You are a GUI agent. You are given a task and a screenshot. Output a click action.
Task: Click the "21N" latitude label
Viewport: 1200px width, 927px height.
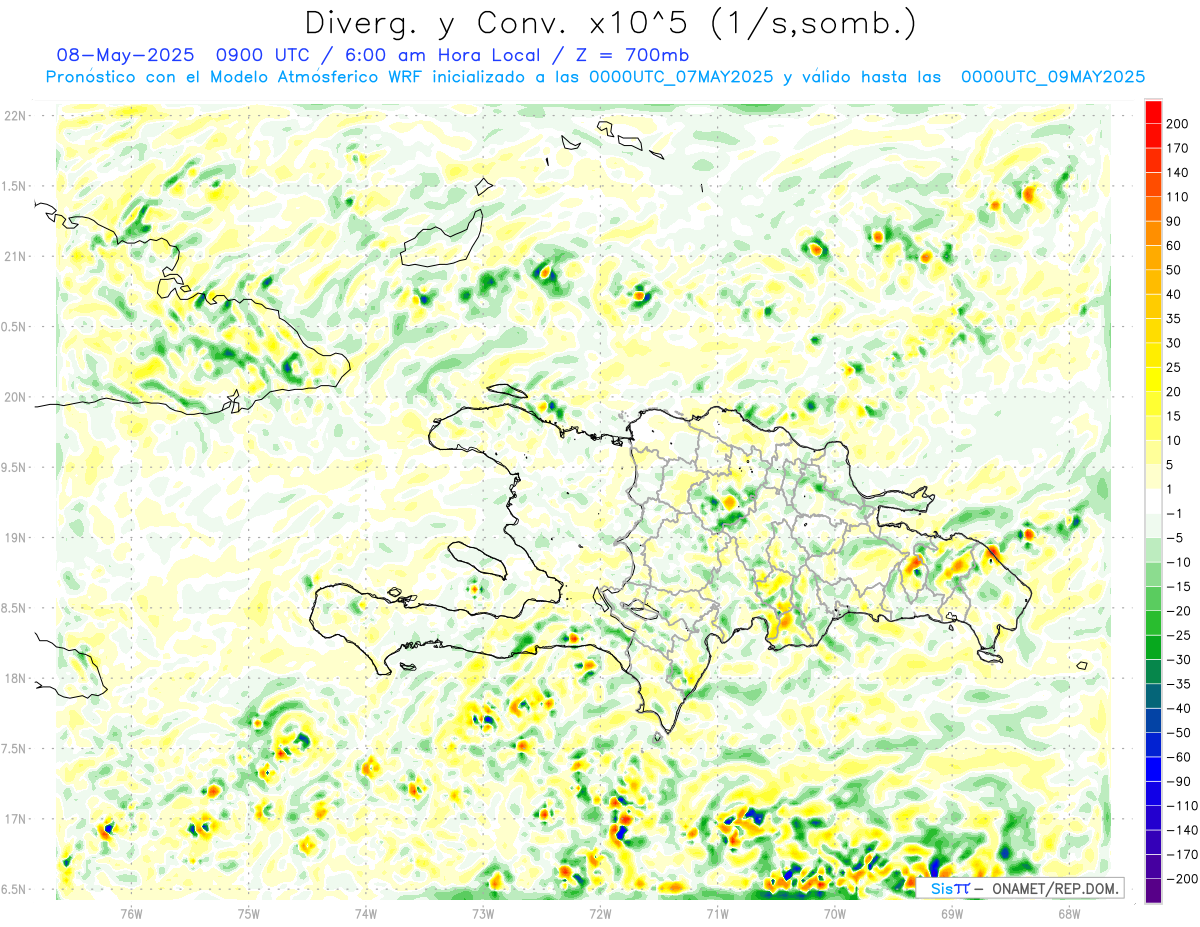15,257
